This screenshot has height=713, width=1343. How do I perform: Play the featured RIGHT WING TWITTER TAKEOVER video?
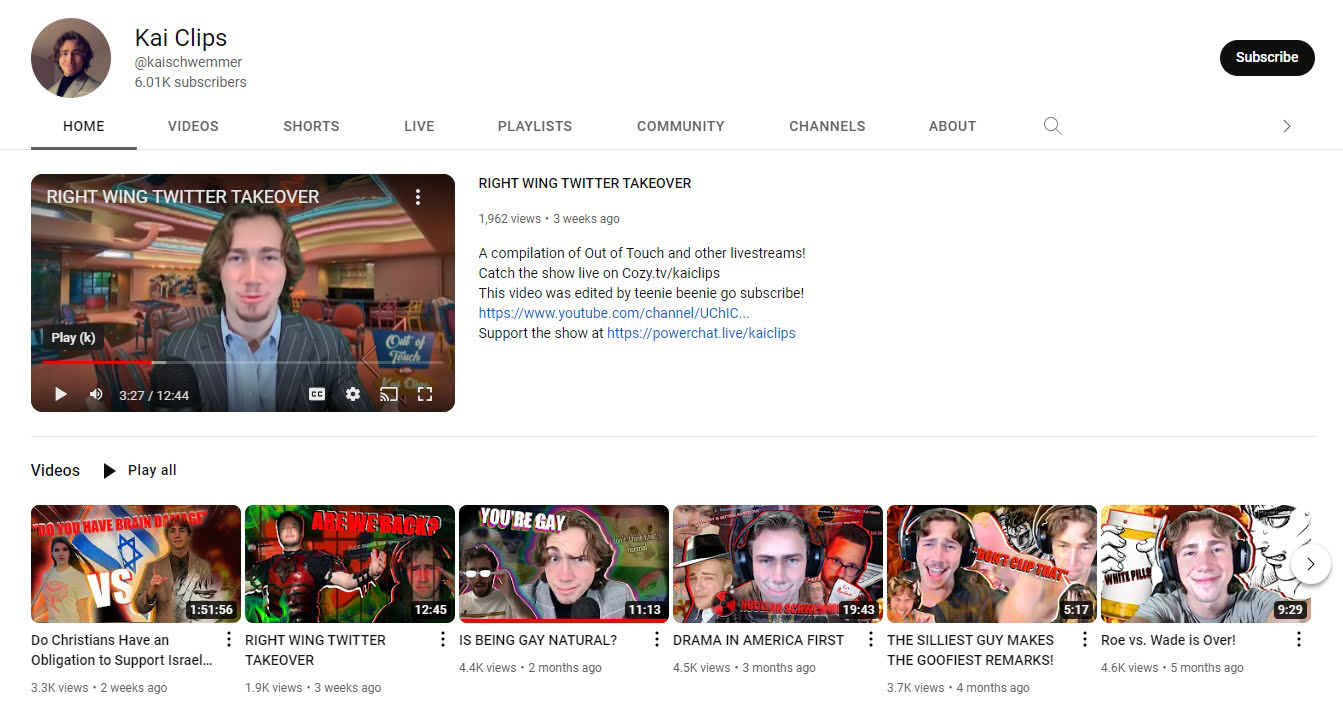pyautogui.click(x=59, y=394)
